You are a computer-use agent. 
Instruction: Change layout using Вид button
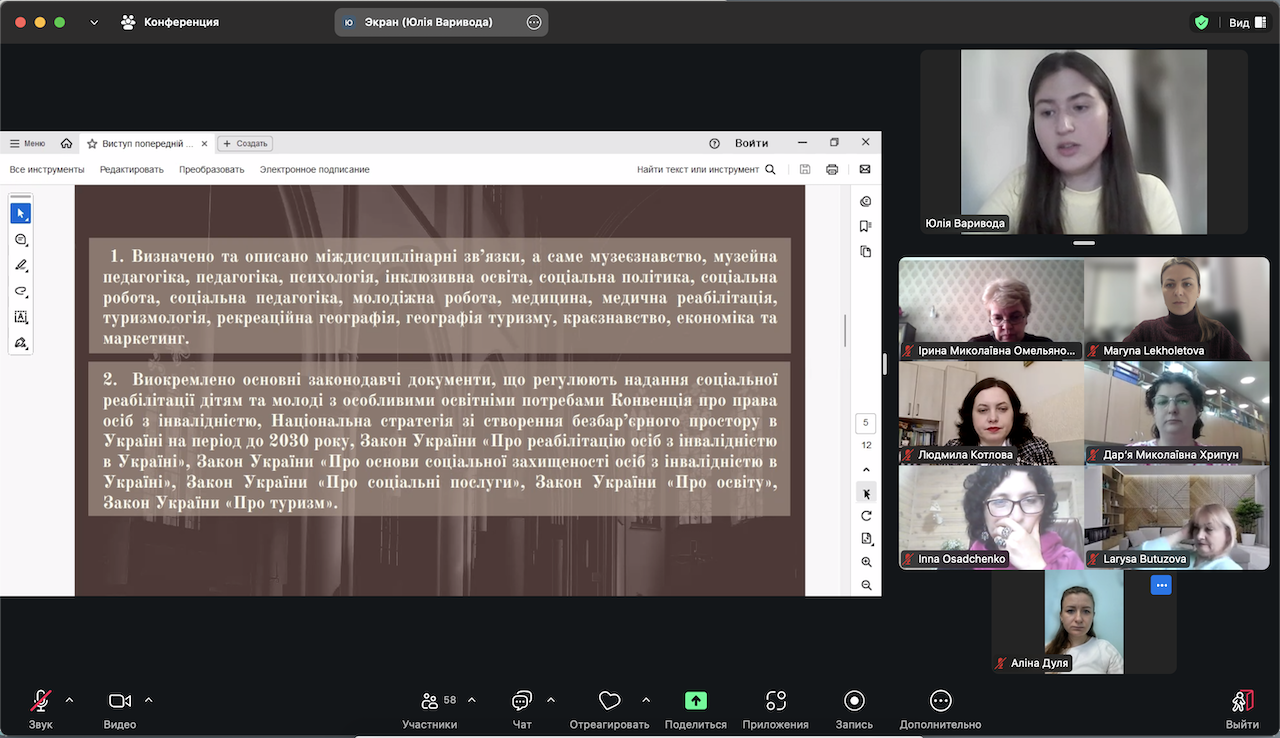pyautogui.click(x=1246, y=22)
